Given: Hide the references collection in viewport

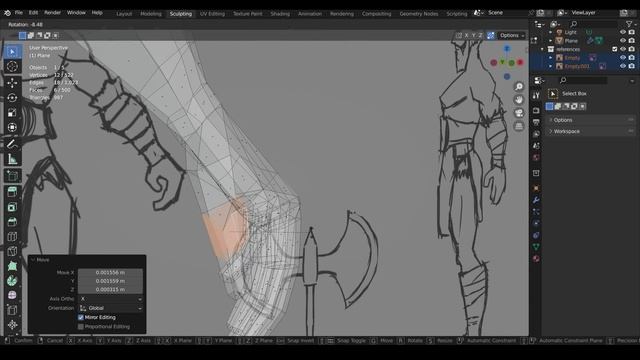Looking at the screenshot, I should pos(623,49).
